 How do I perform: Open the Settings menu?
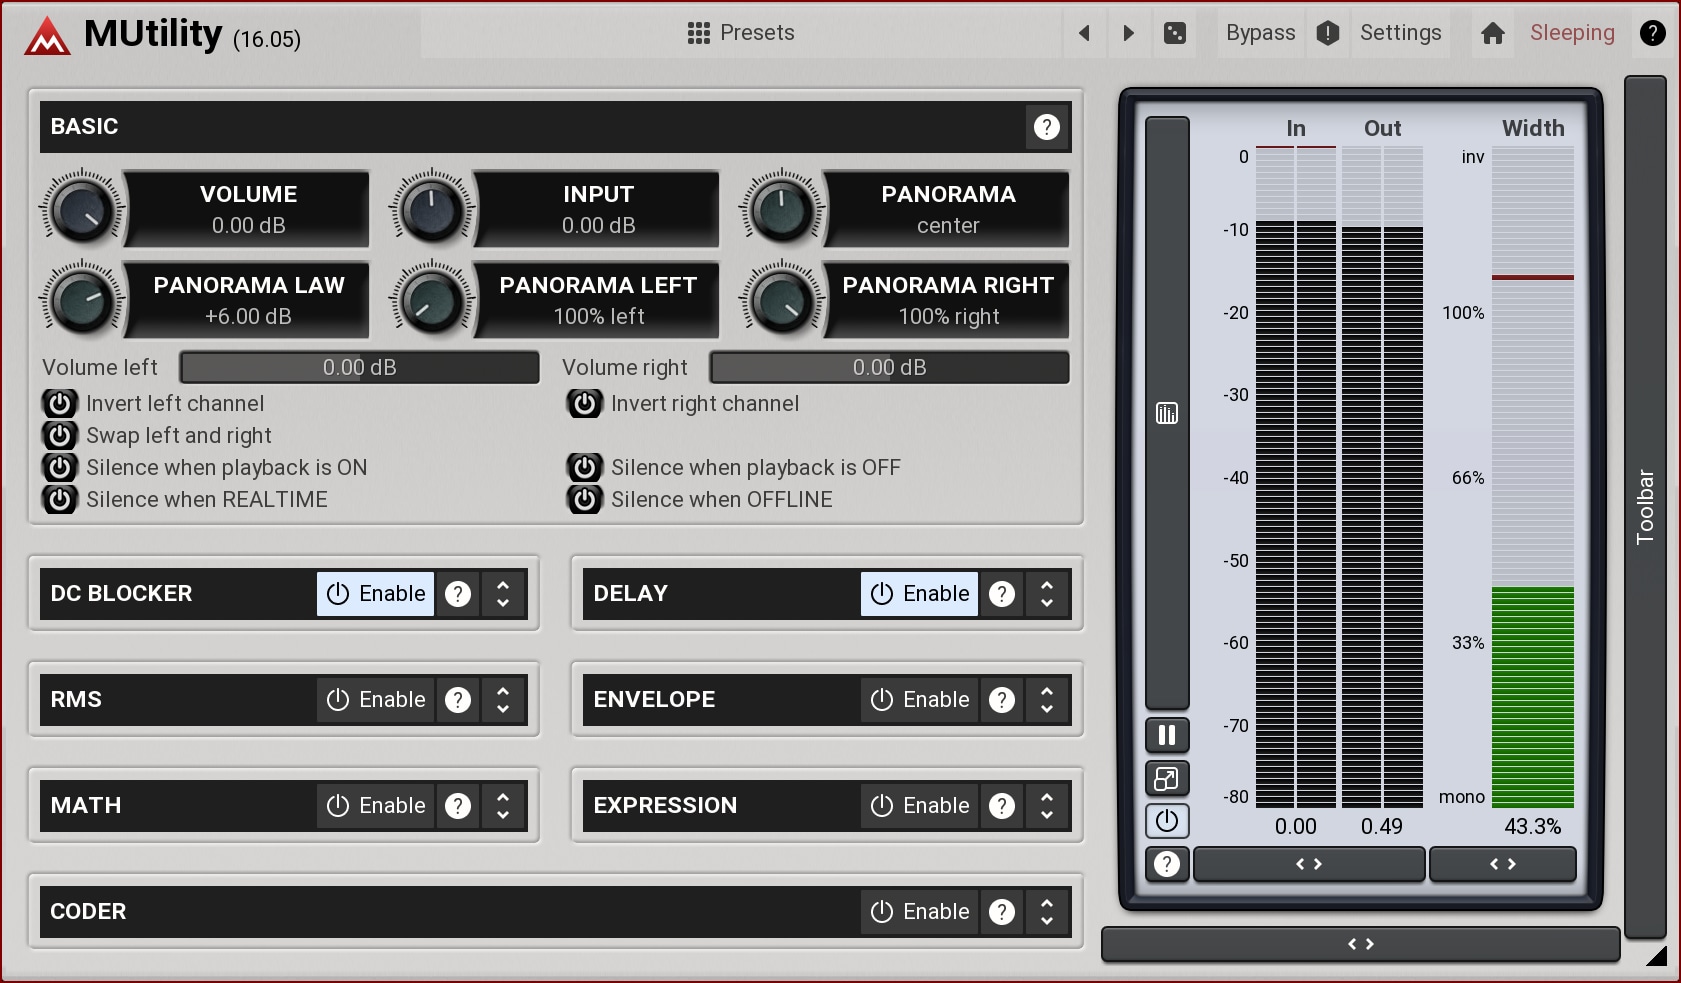click(x=1400, y=33)
